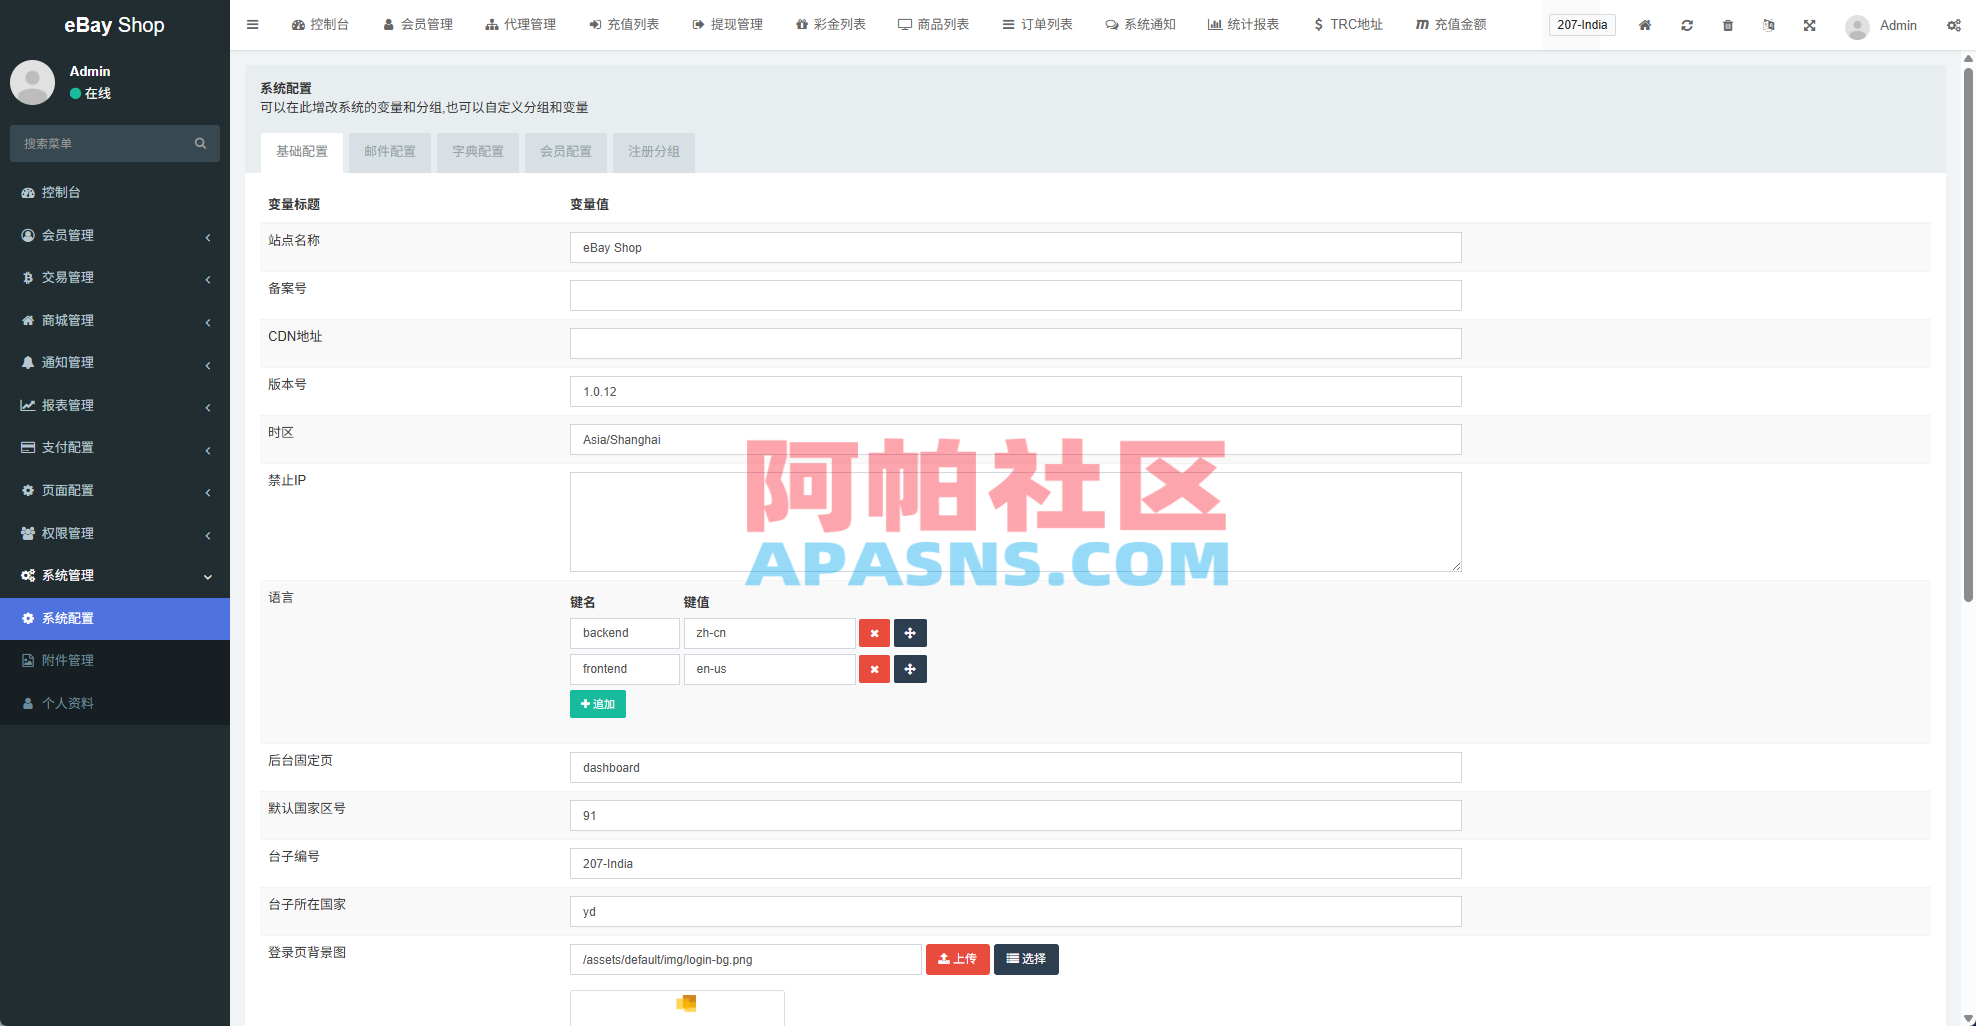The height and width of the screenshot is (1026, 1976).
Task: Expand 交易管理 sidebar menu
Action: click(x=115, y=277)
